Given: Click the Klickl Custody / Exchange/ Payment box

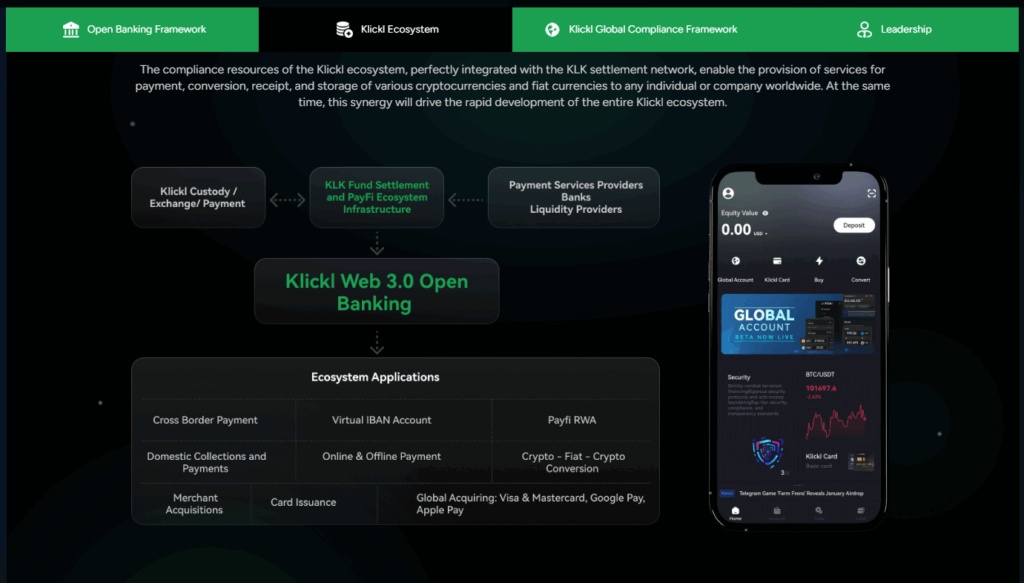Looking at the screenshot, I should point(199,197).
